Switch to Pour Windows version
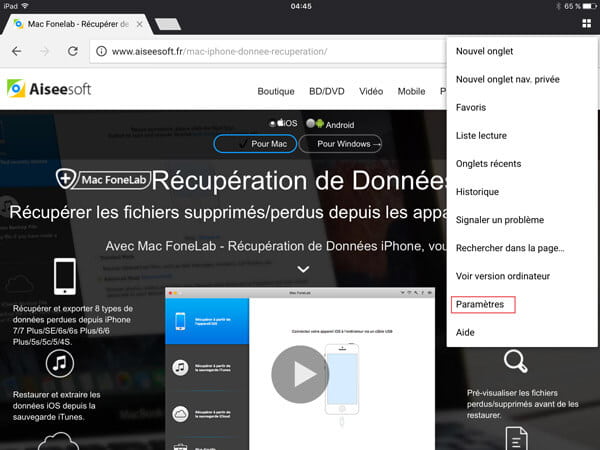 (x=340, y=144)
